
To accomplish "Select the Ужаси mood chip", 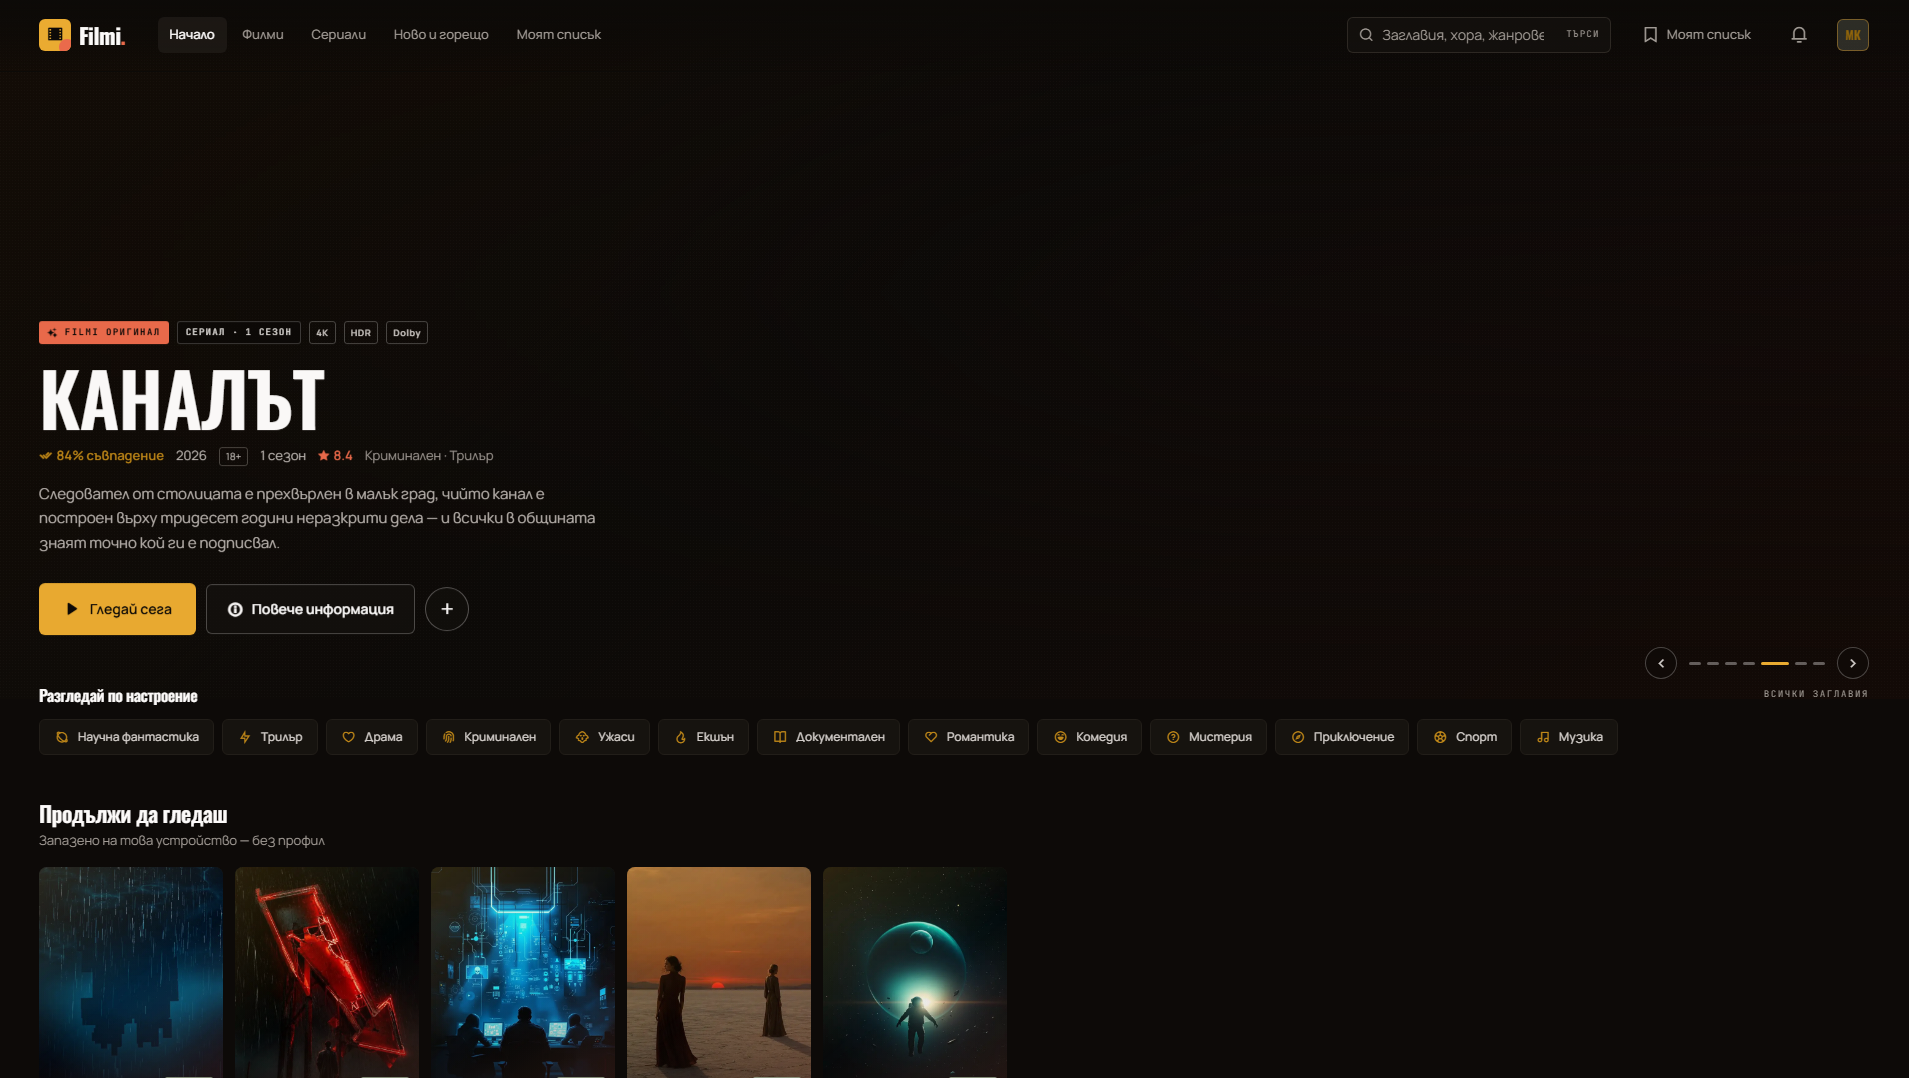I will pyautogui.click(x=604, y=737).
